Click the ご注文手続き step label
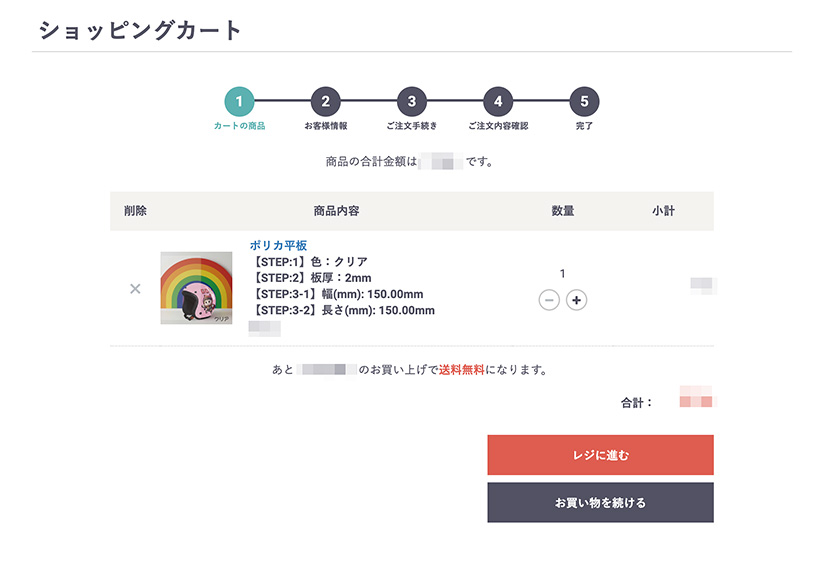Screen dimensions: 828x563 [x=412, y=126]
